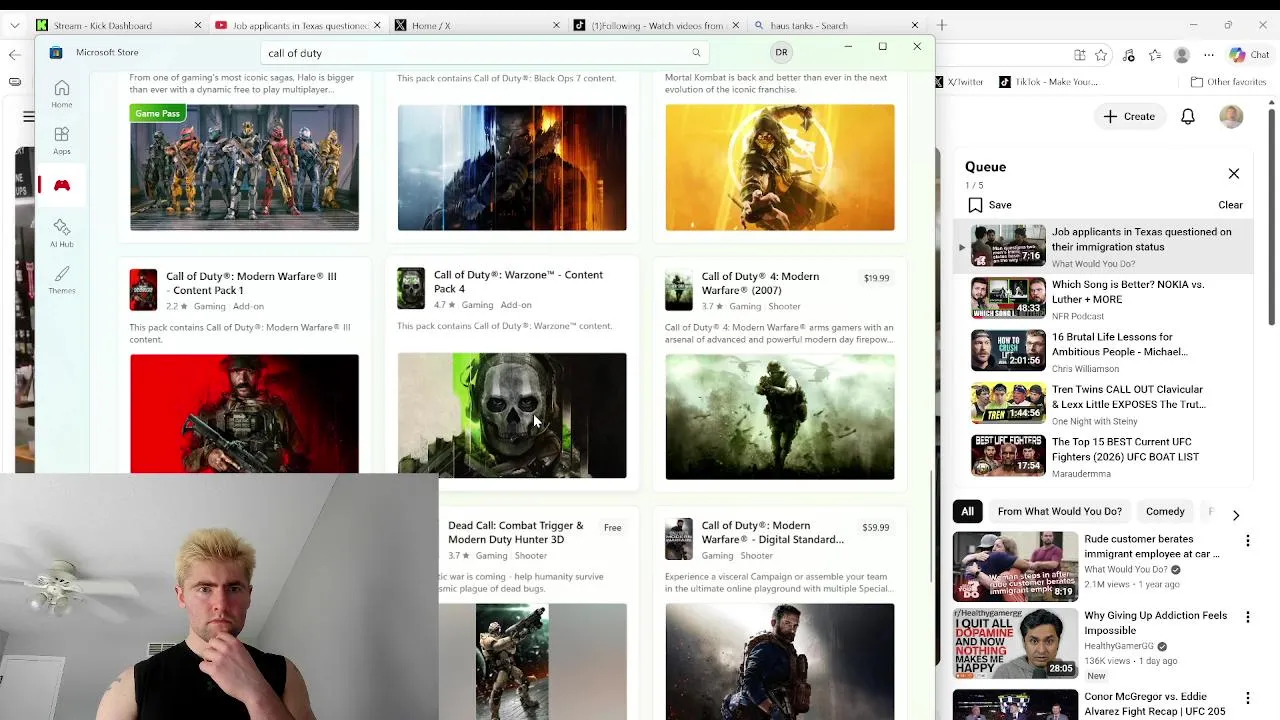
Task: Open a new browser tab with plus button
Action: (941, 25)
